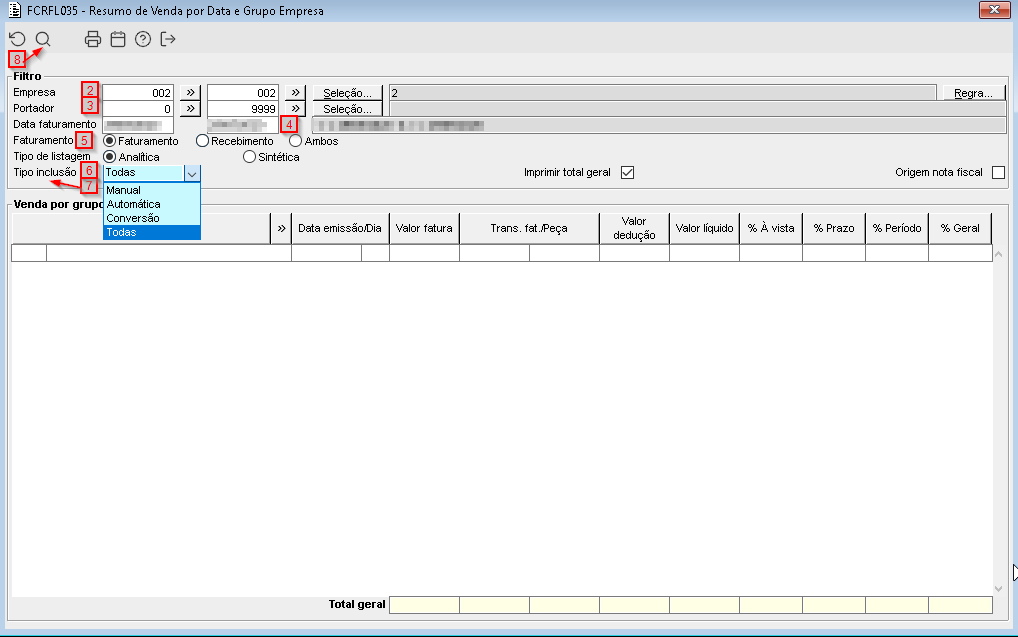Select Automática in the dropdown list
Viewport: 1018px width, 637px height.
152,204
